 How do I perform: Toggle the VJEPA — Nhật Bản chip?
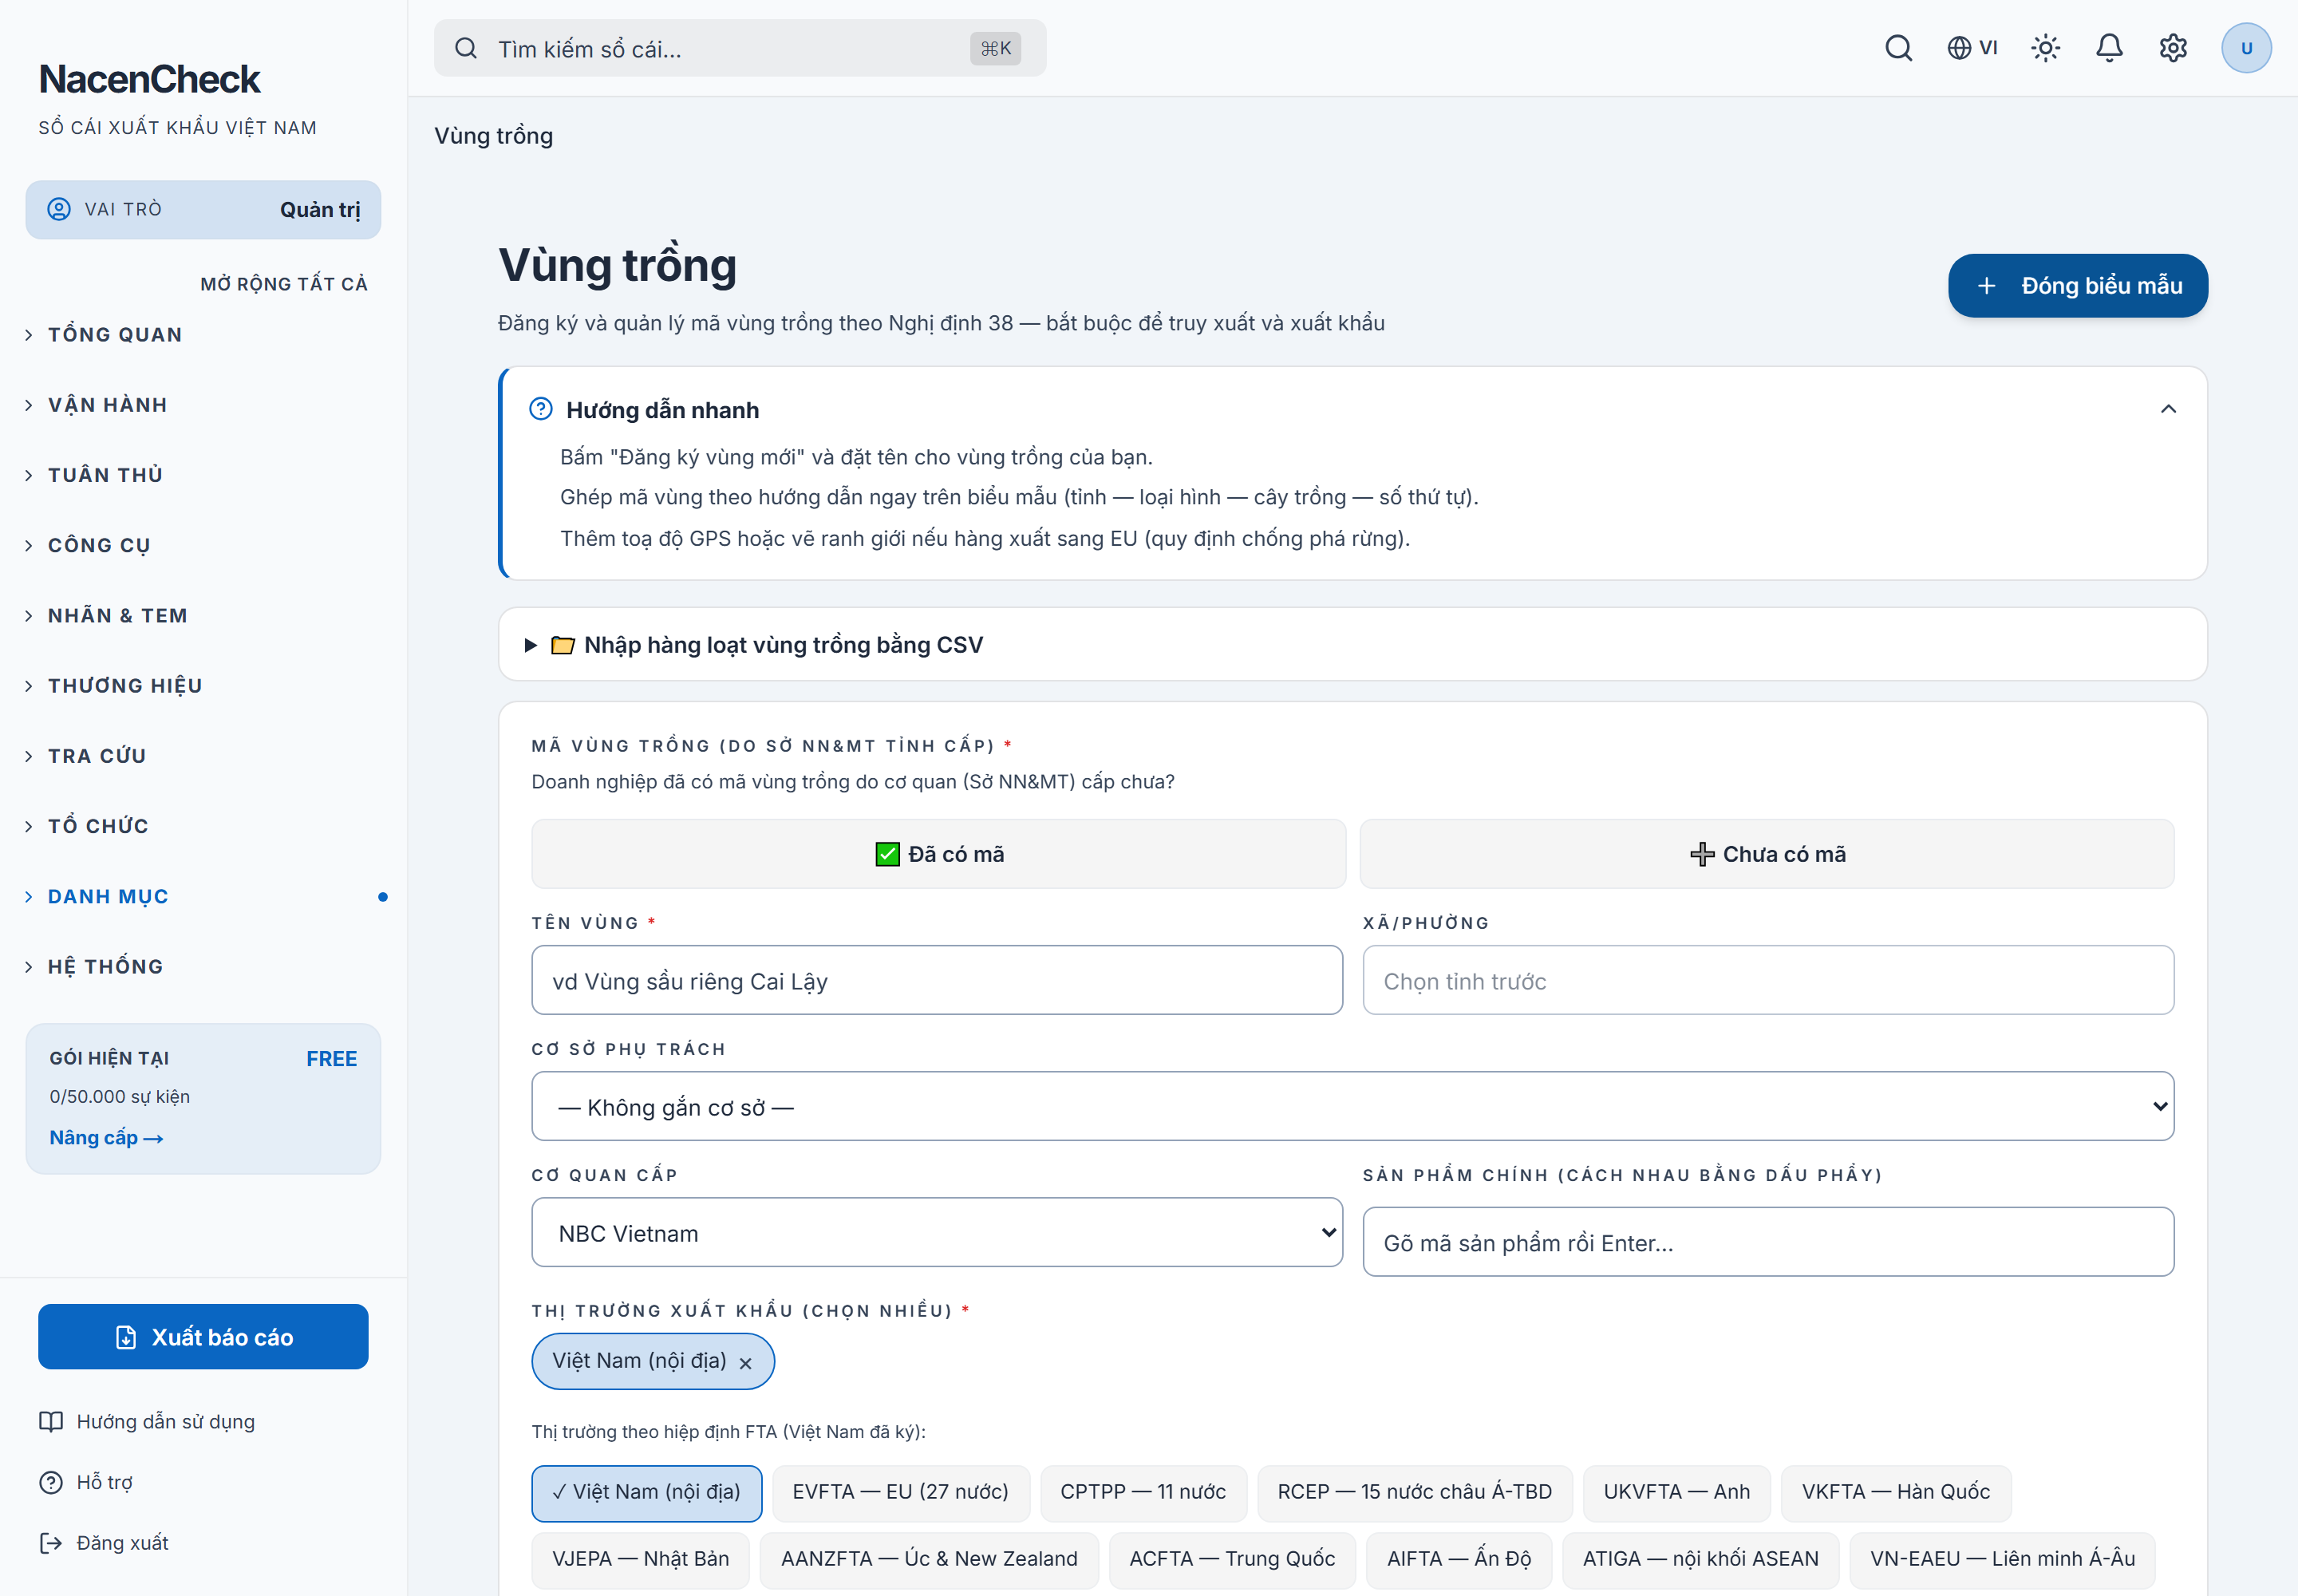click(x=640, y=1559)
